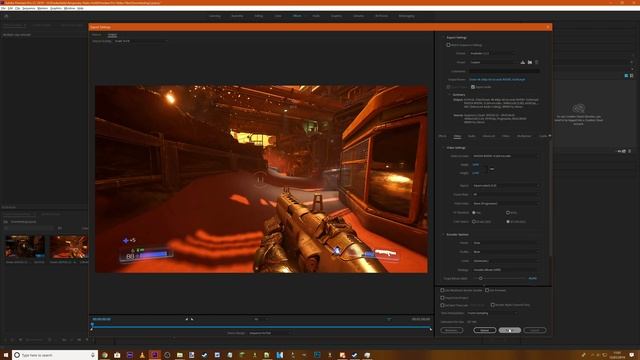Viewport: 640px width, 360px height.
Task: Open the Windows Start menu
Action: (x=6, y=355)
